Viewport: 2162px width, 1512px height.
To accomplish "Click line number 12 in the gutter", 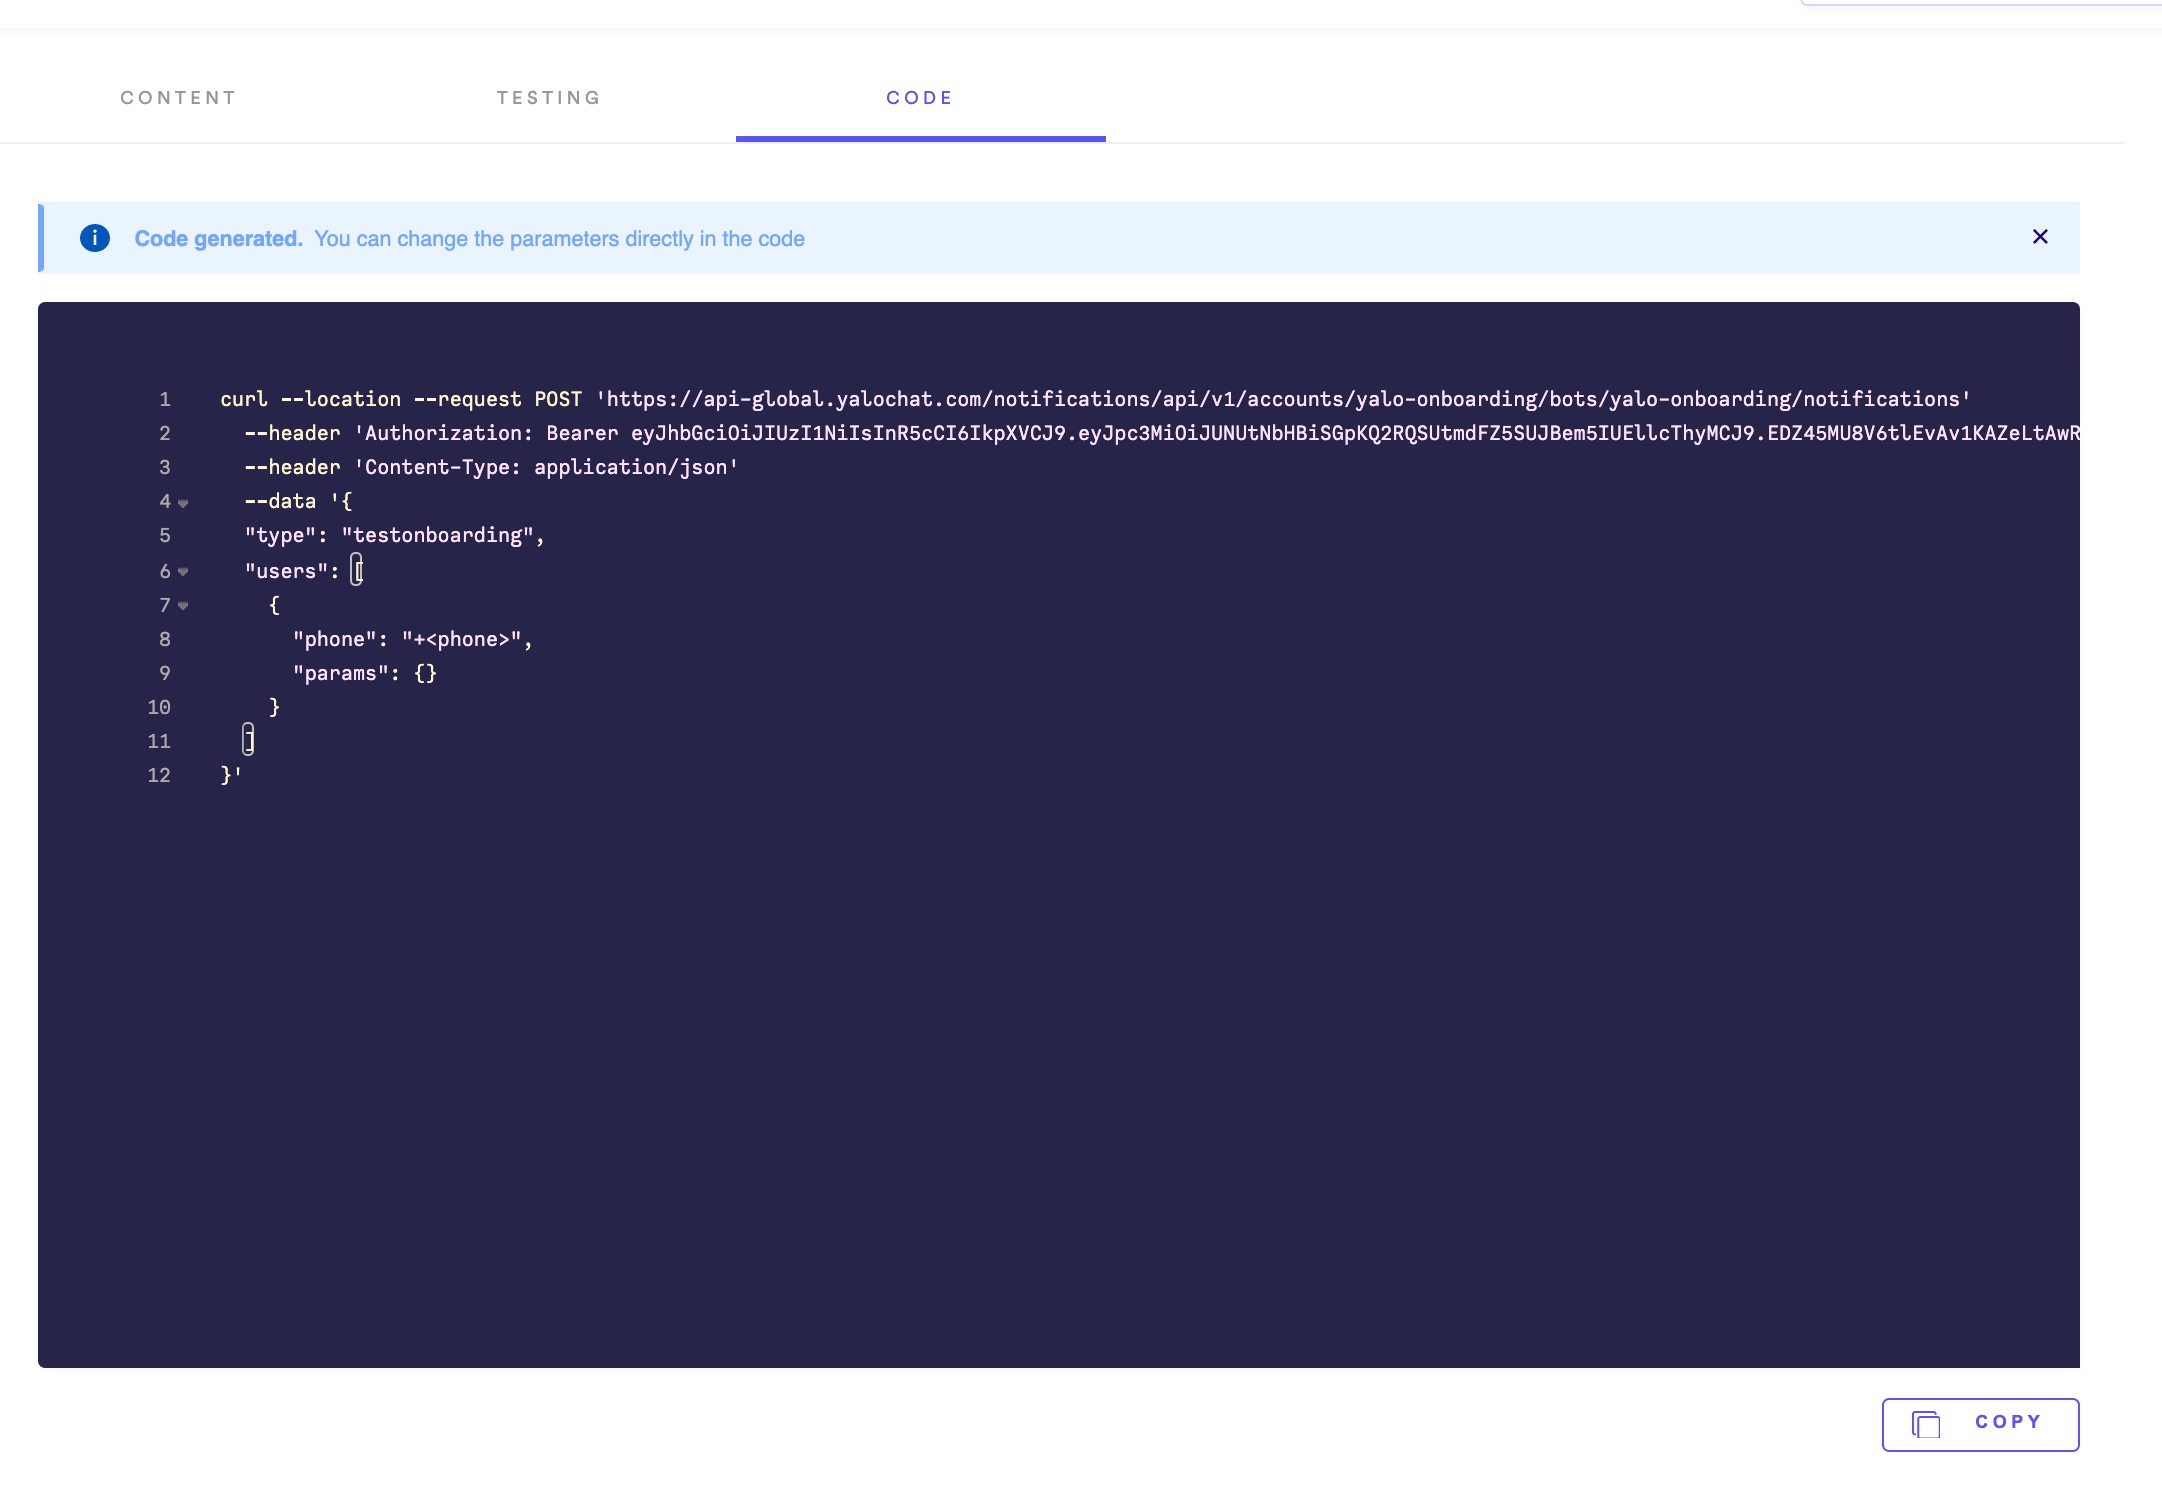I will (x=159, y=776).
